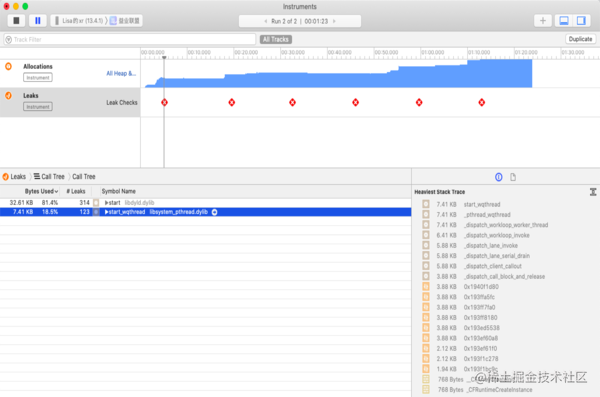Add an instrument with the plus button
Viewport: 600px width, 397px height.
pos(543,21)
